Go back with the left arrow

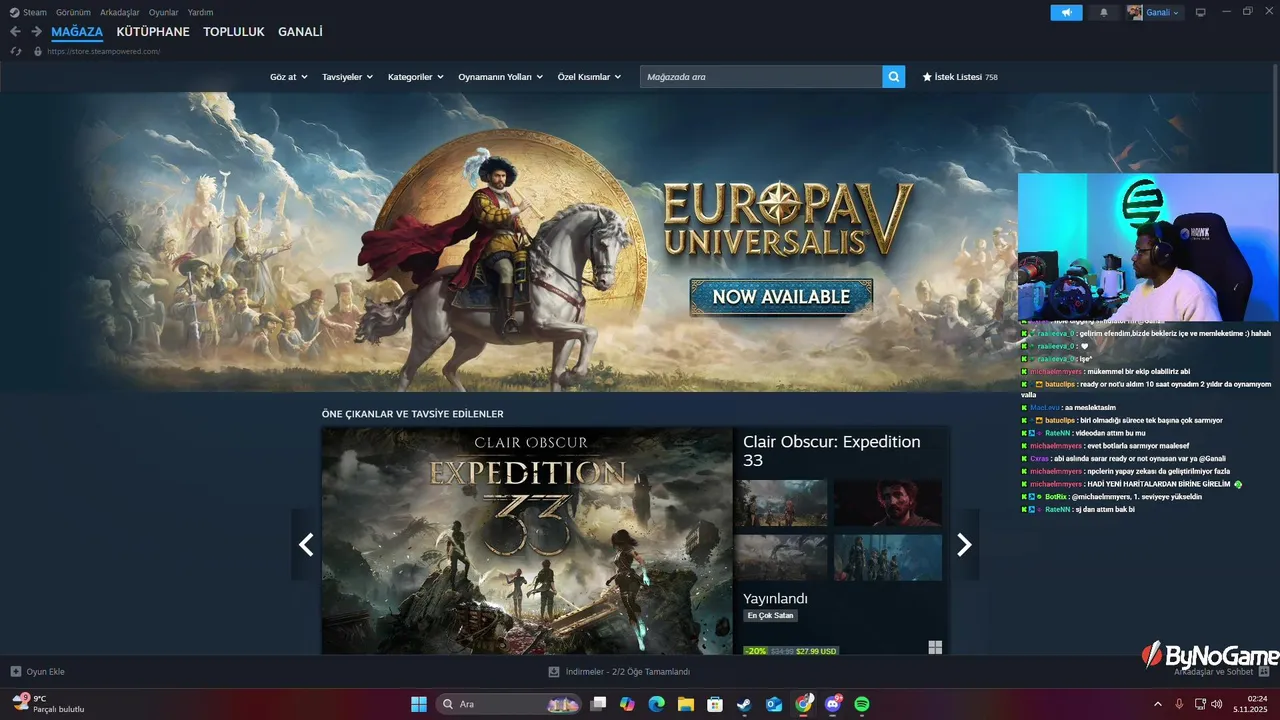point(15,32)
